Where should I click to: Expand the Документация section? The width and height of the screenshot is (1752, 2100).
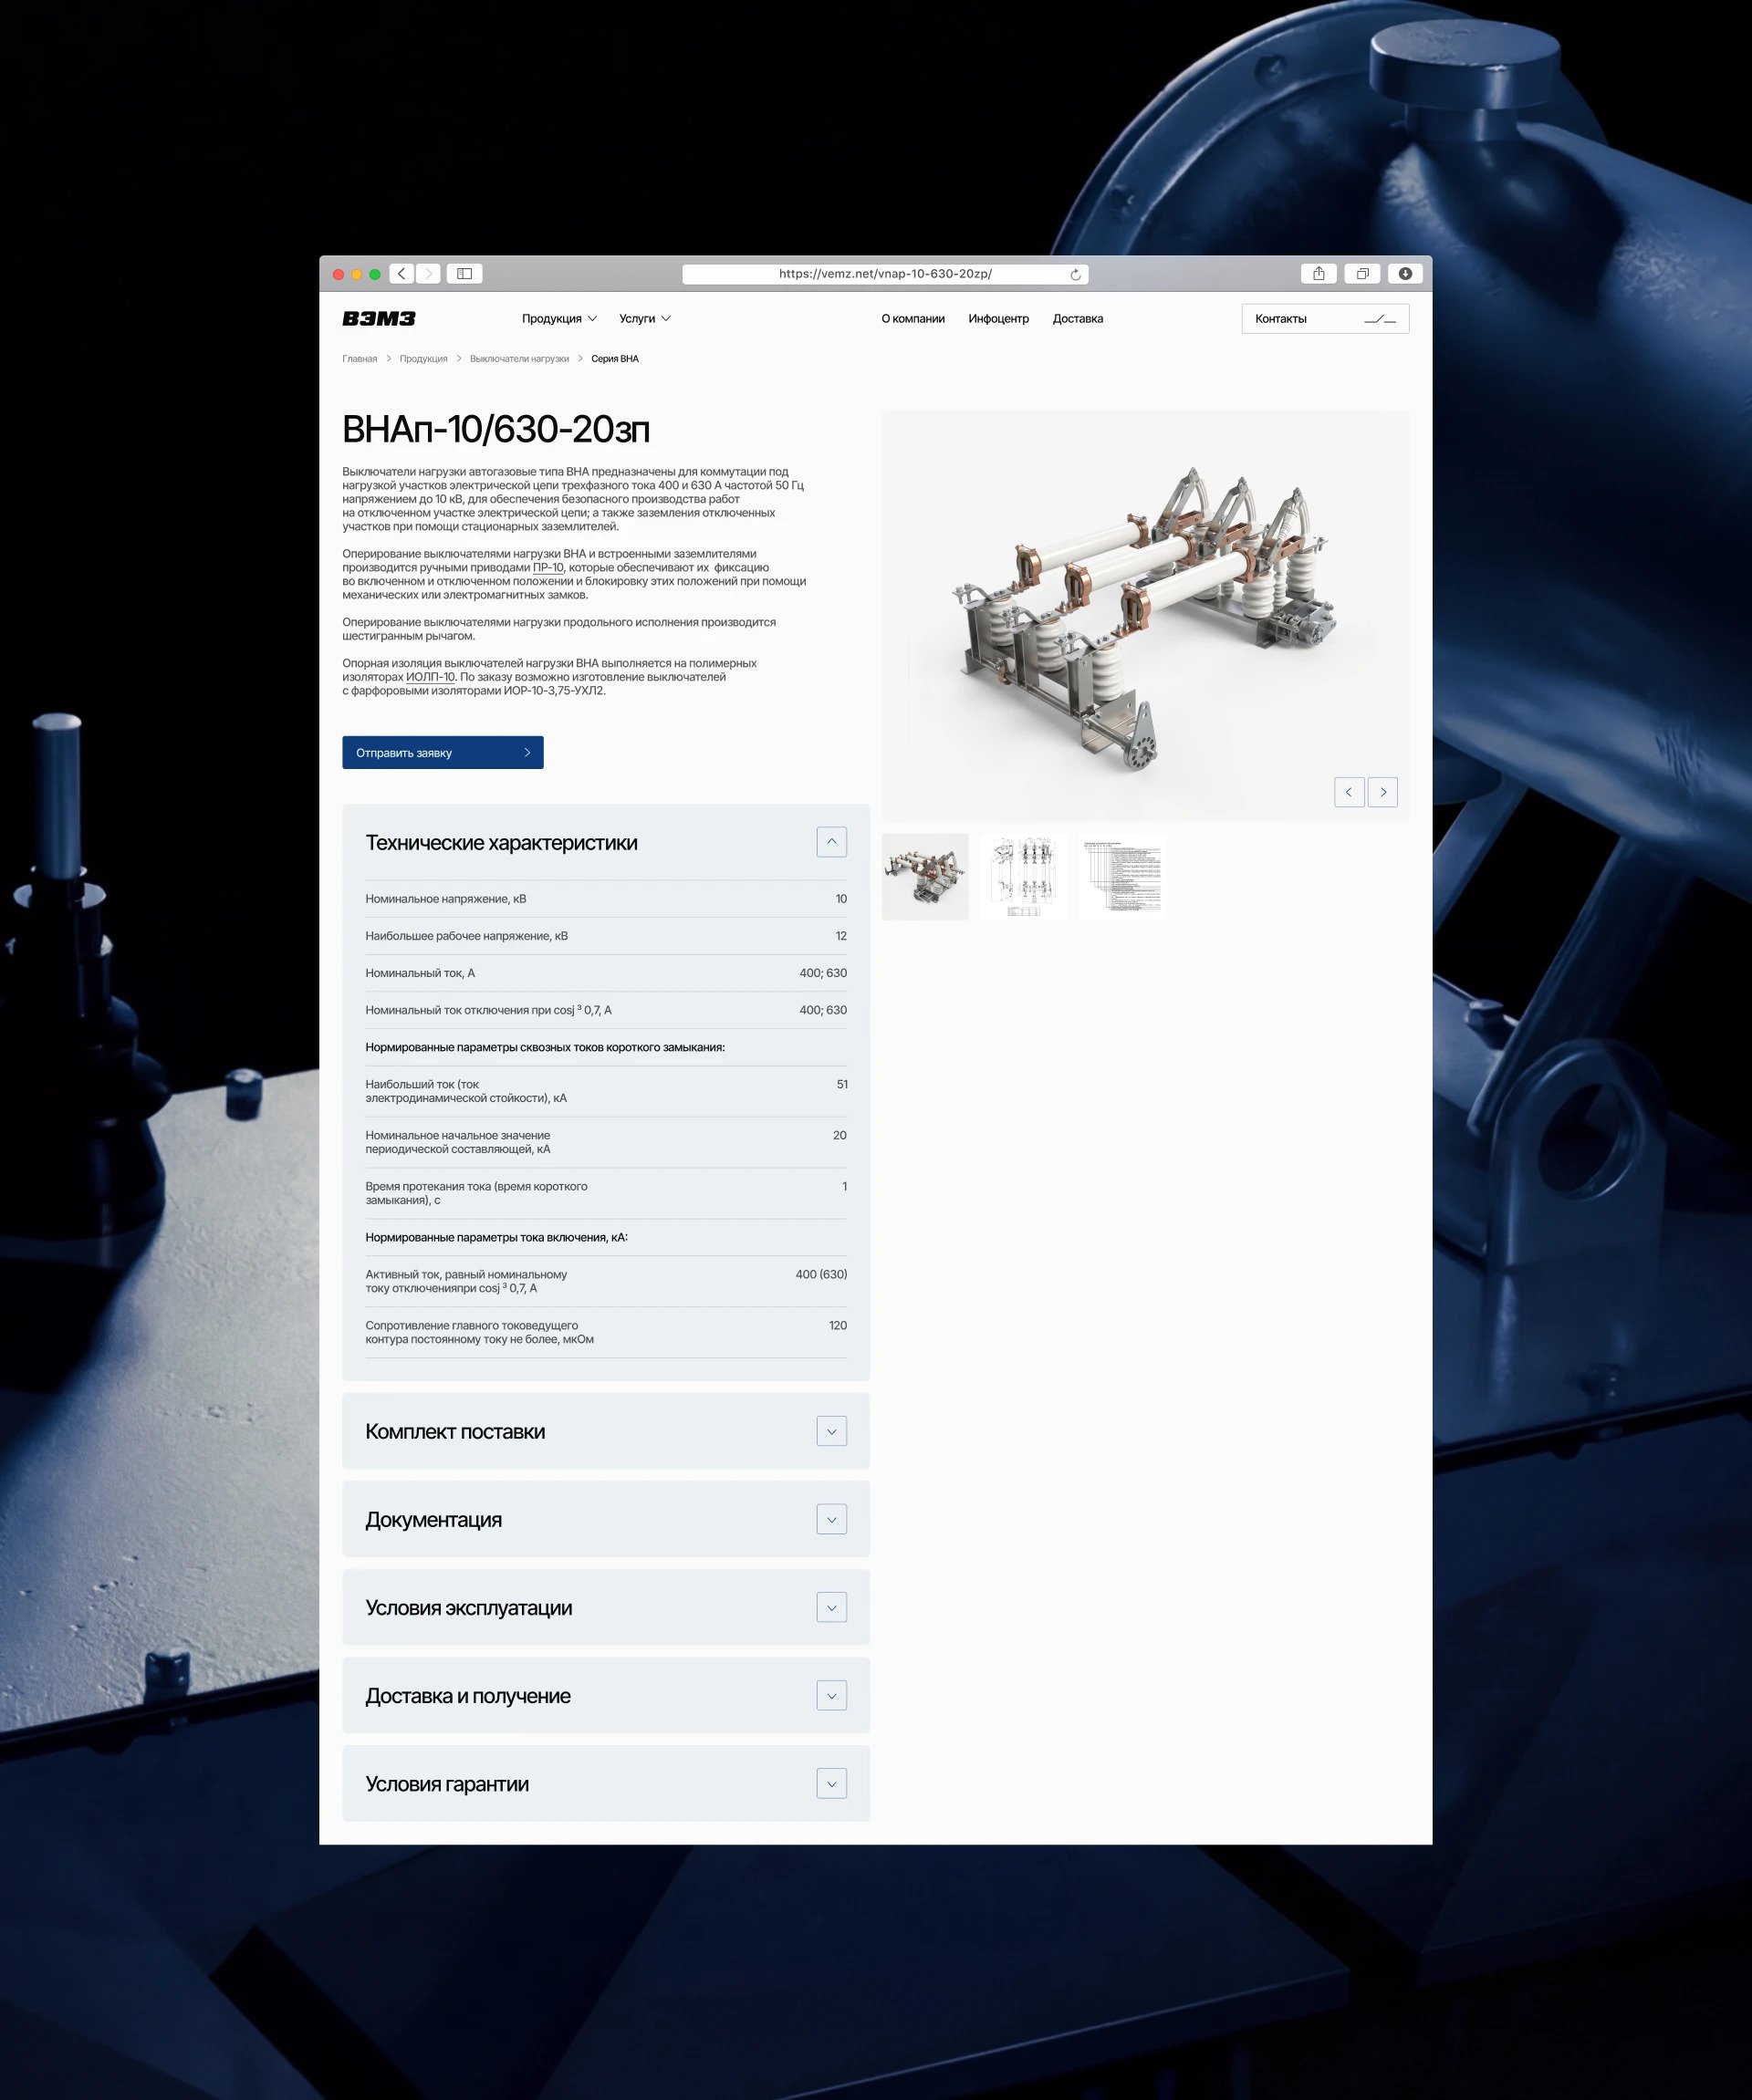tap(832, 1519)
